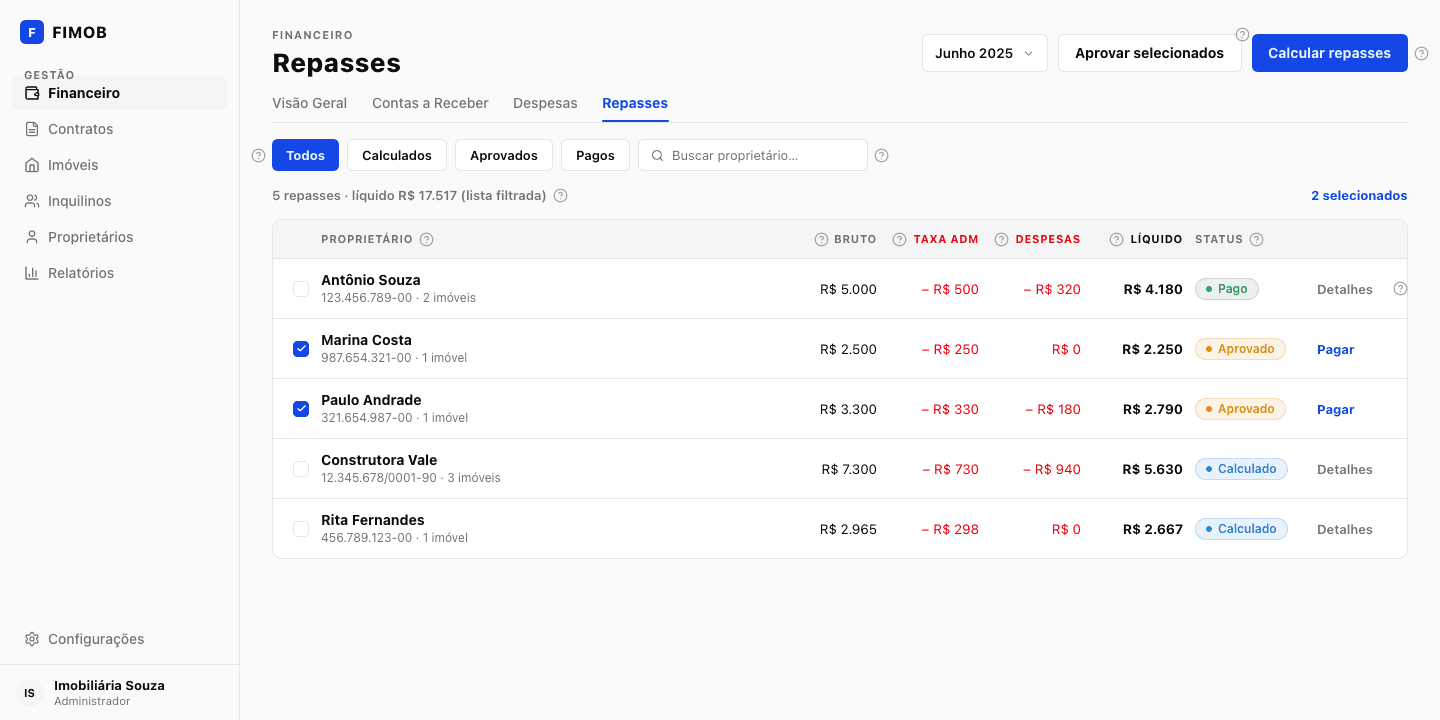1440x720 pixels.
Task: Tick the Rita Fernandes row checkbox
Action: pos(301,529)
